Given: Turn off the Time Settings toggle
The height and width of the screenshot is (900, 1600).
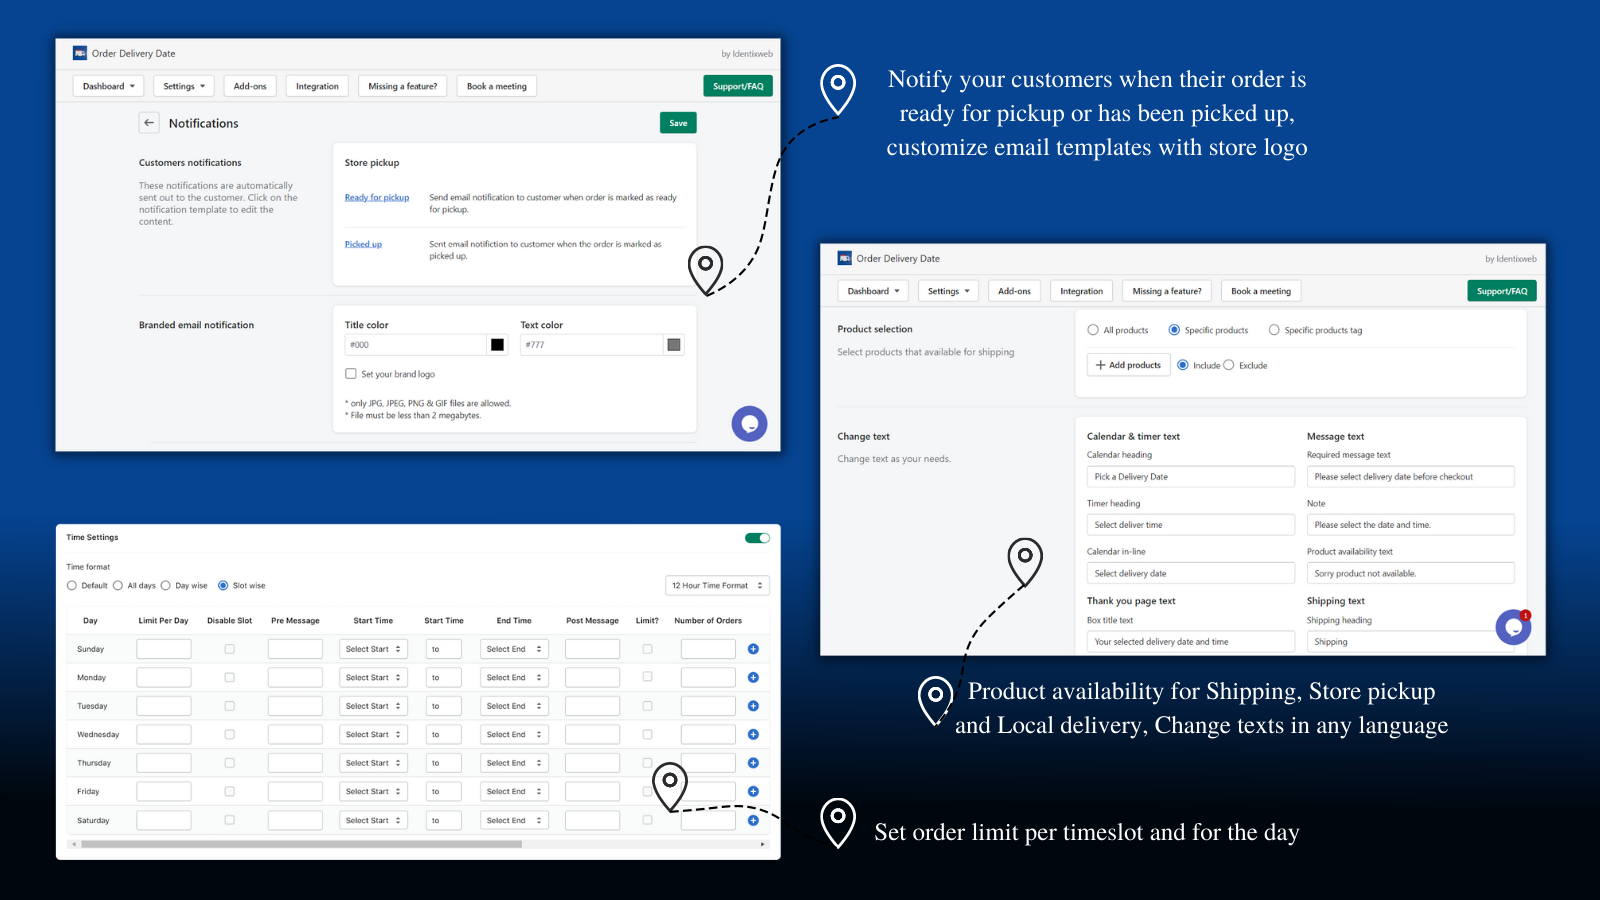Looking at the screenshot, I should point(757,538).
